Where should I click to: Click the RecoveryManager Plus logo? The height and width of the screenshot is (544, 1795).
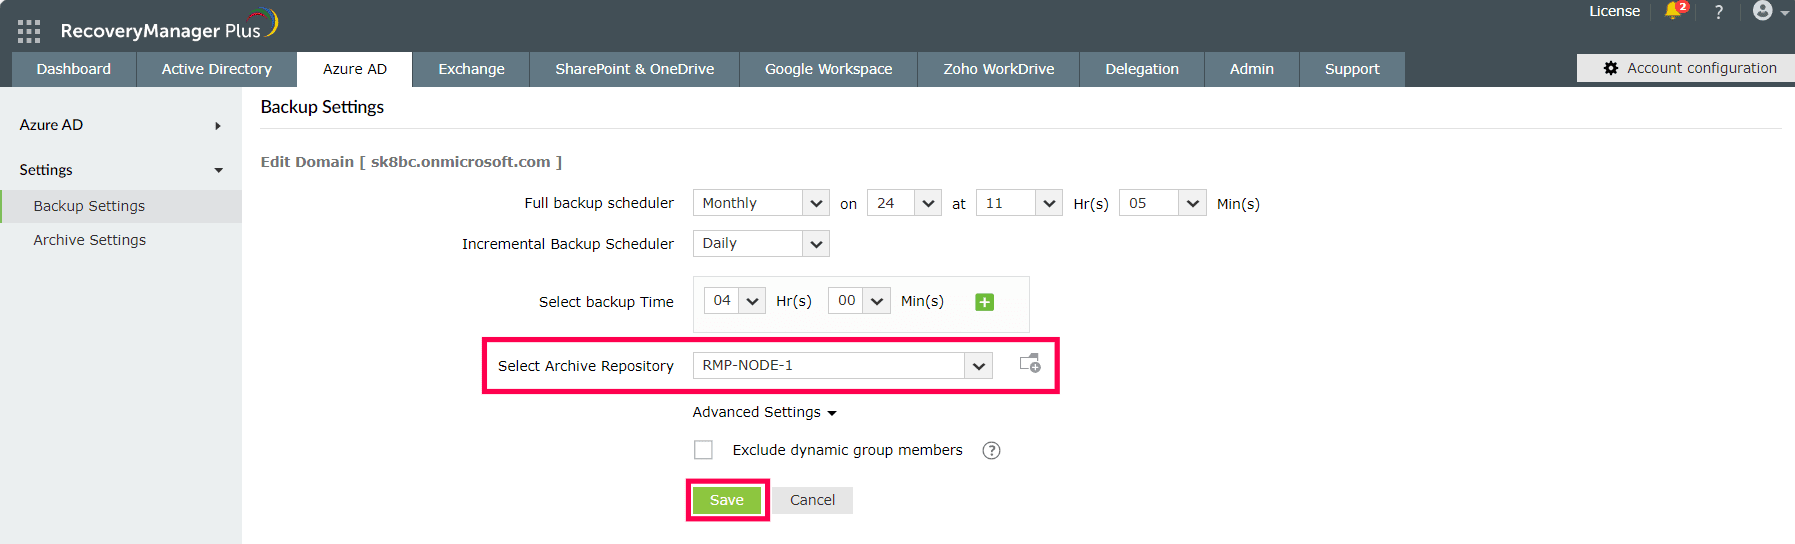pos(168,26)
